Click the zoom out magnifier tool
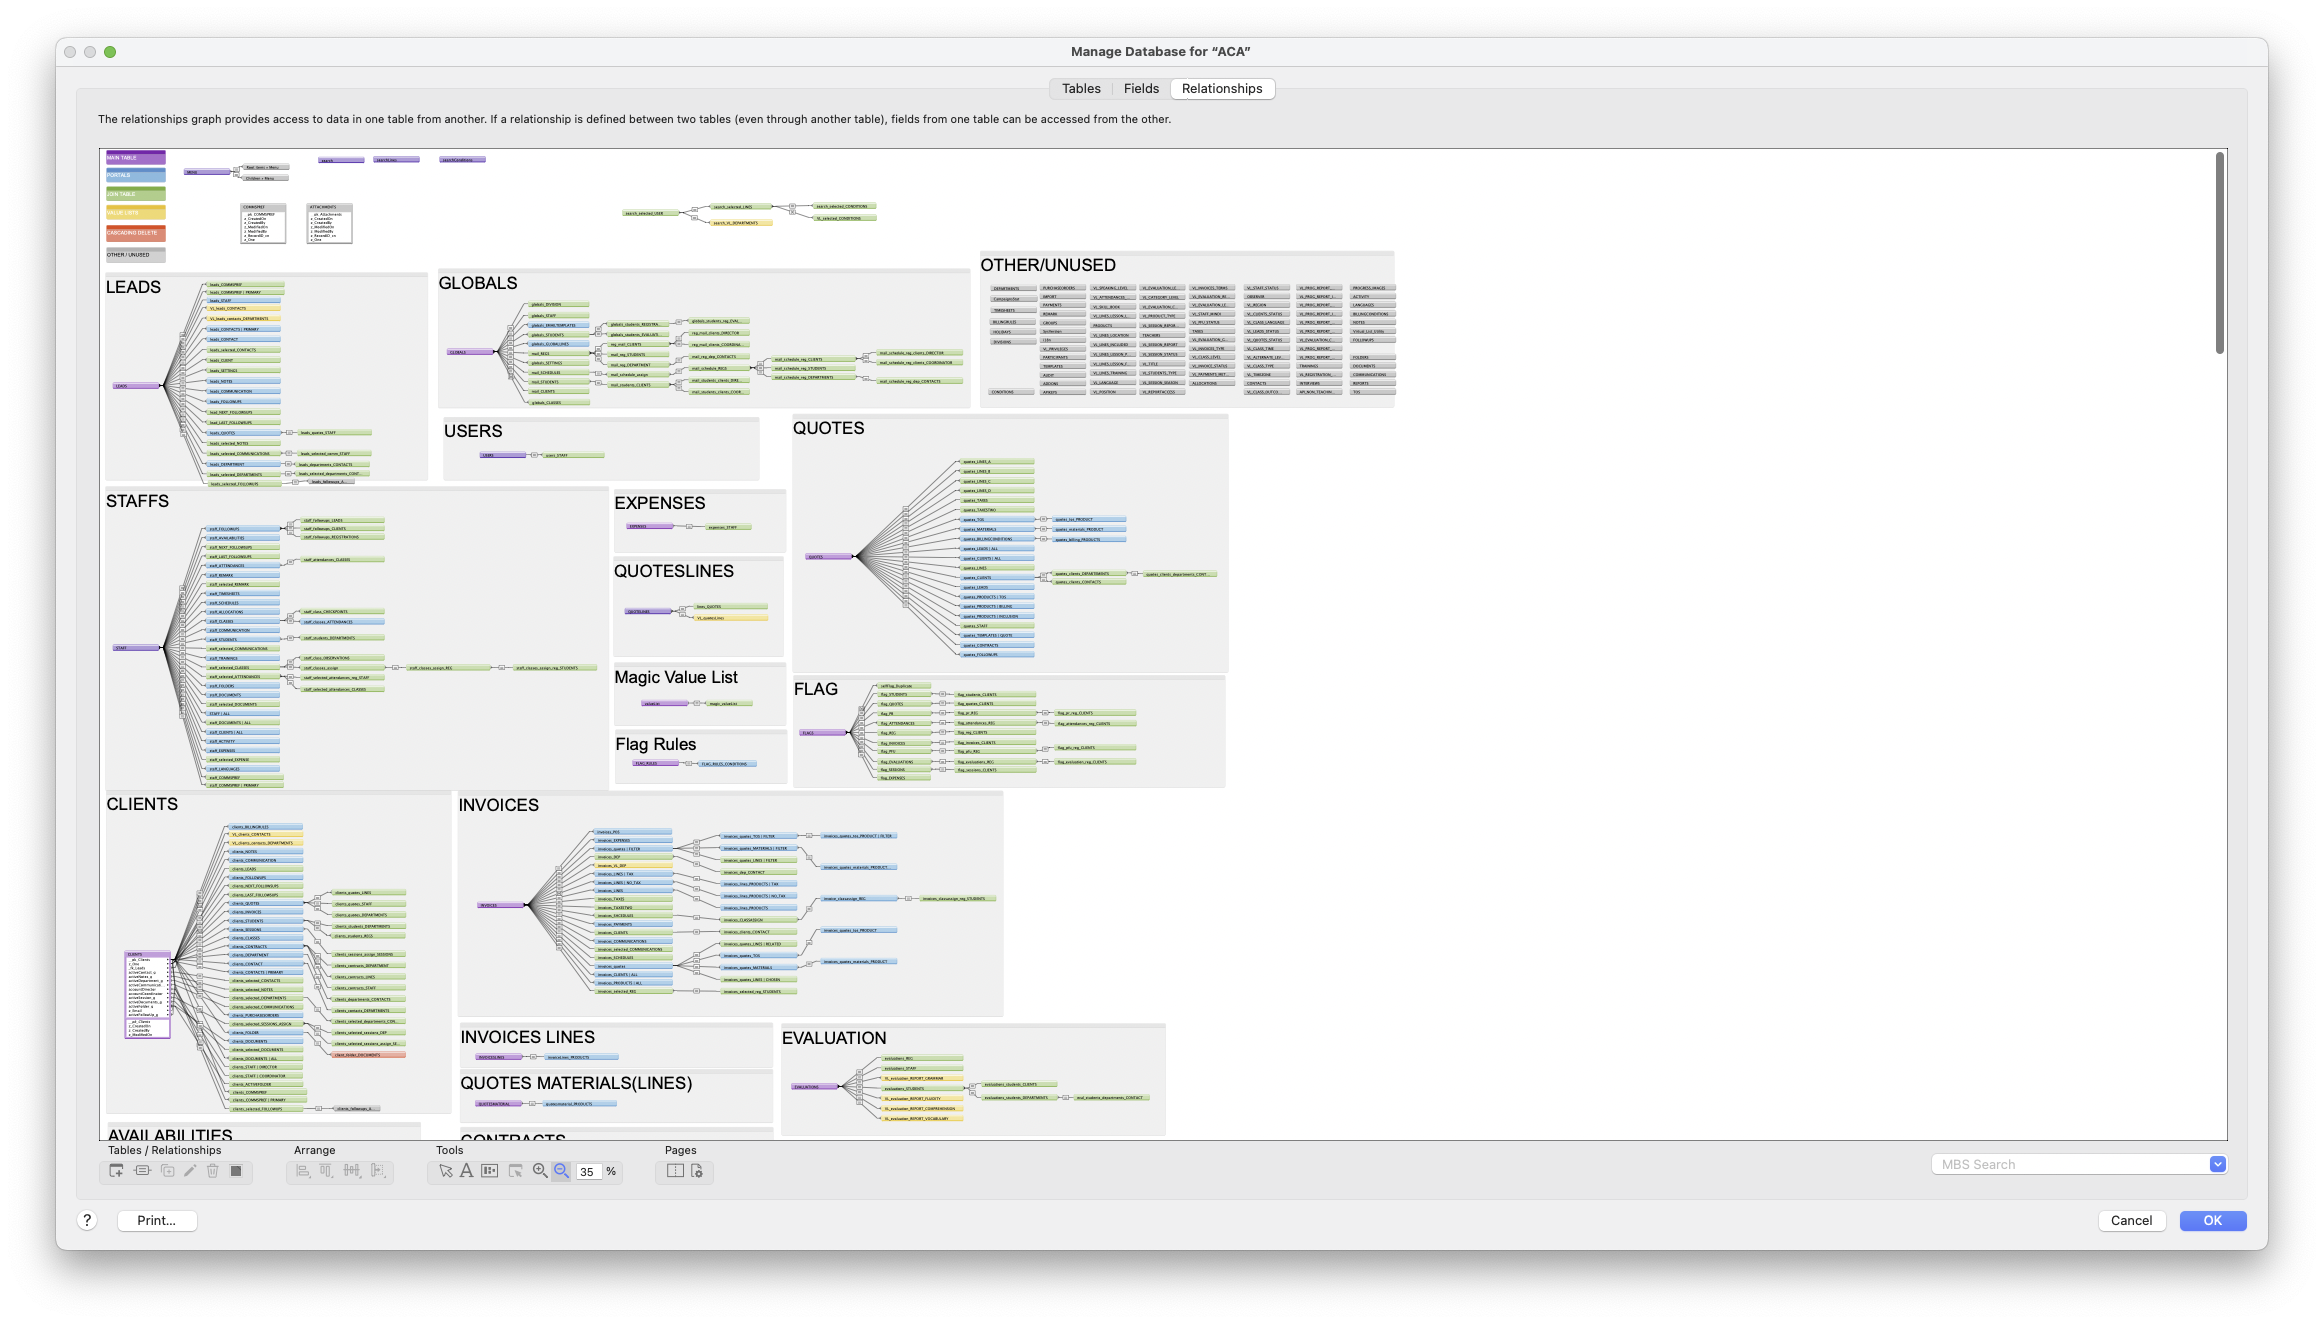2324x1324 pixels. pyautogui.click(x=561, y=1171)
